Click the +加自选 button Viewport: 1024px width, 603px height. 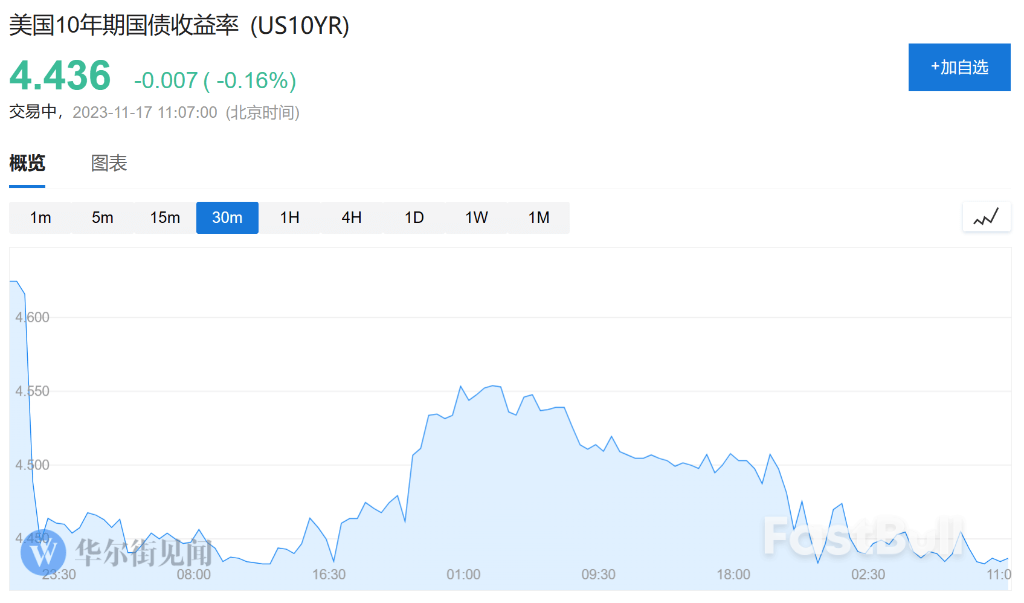959,67
